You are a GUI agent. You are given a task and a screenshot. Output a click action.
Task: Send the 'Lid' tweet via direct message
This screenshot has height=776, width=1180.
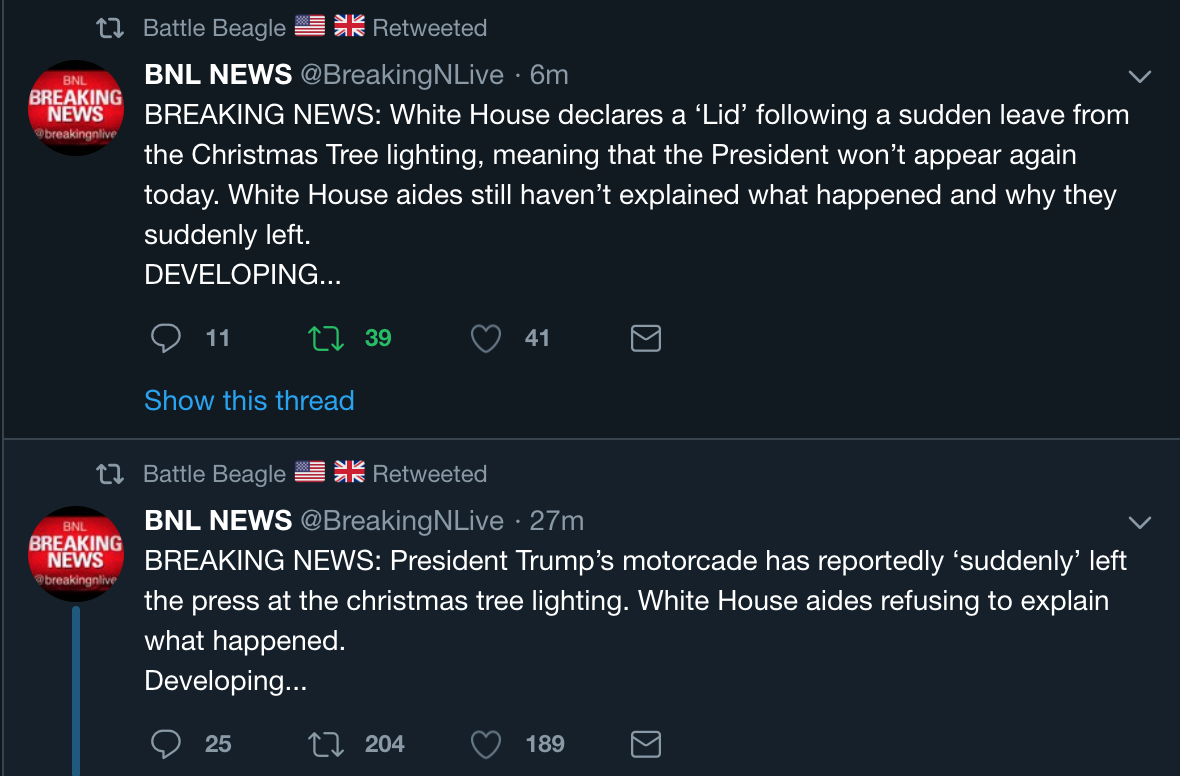click(x=646, y=339)
